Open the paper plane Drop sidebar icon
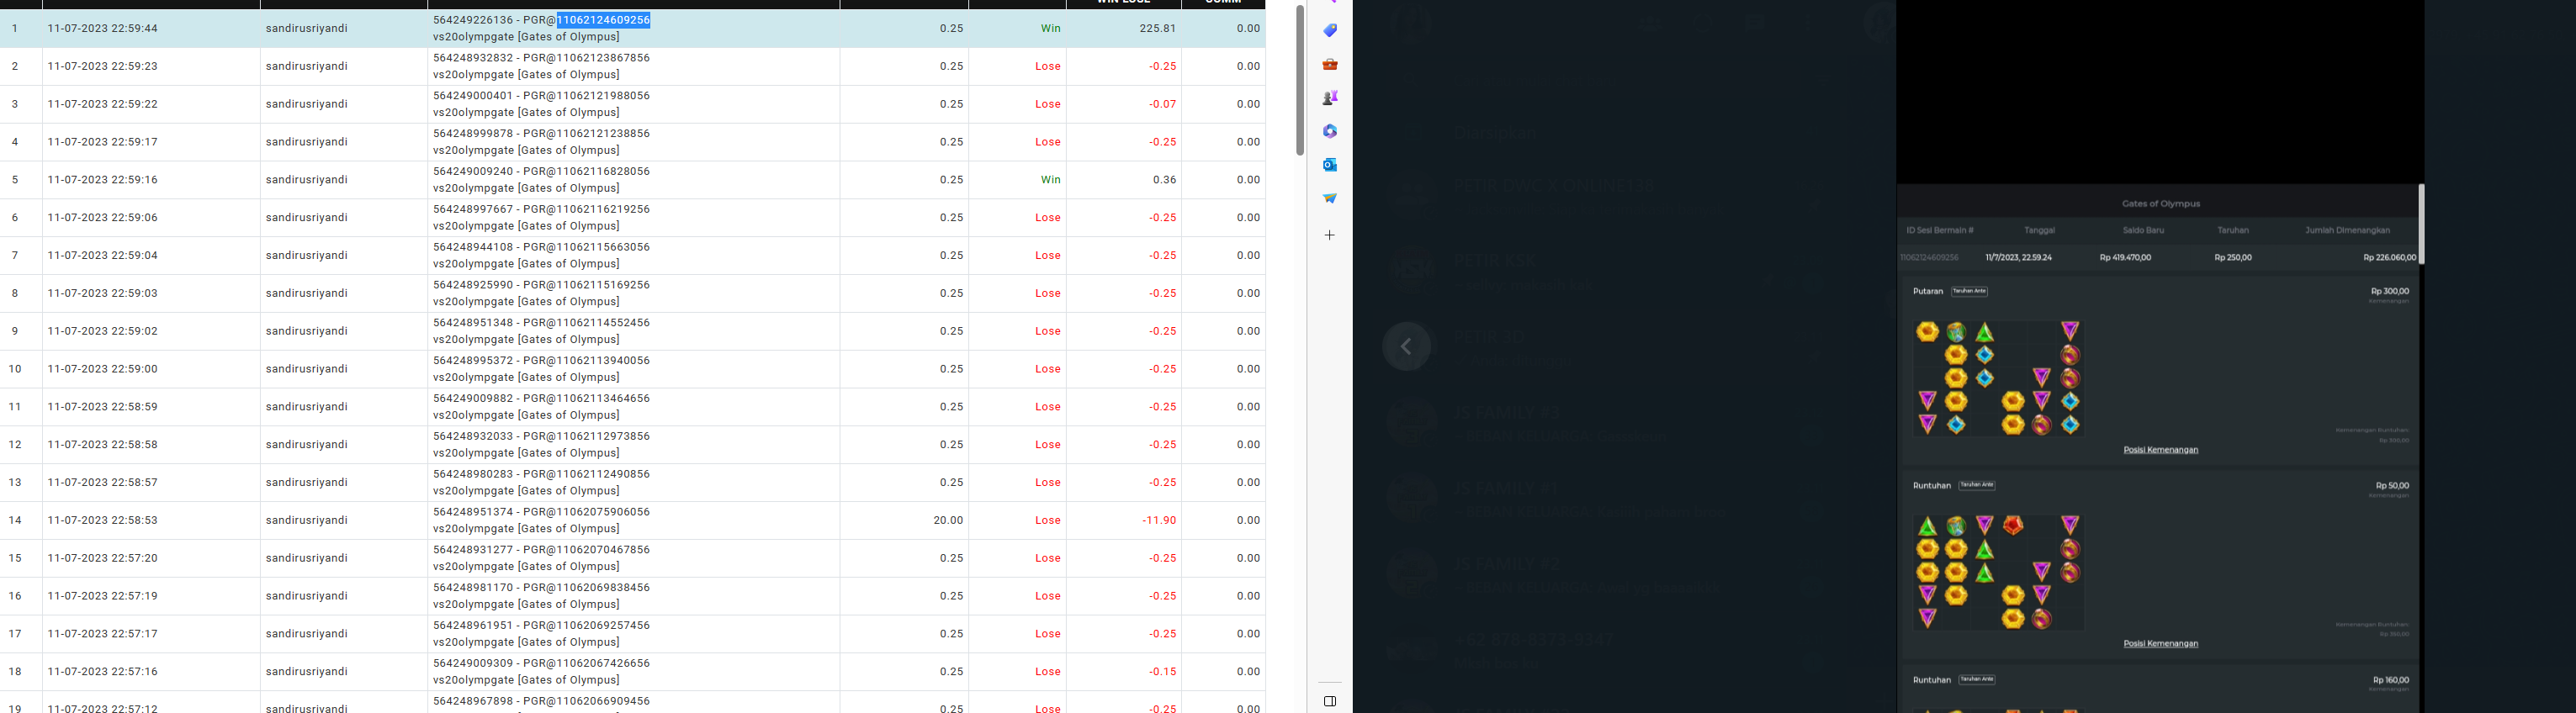This screenshot has width=2576, height=713. click(1330, 198)
